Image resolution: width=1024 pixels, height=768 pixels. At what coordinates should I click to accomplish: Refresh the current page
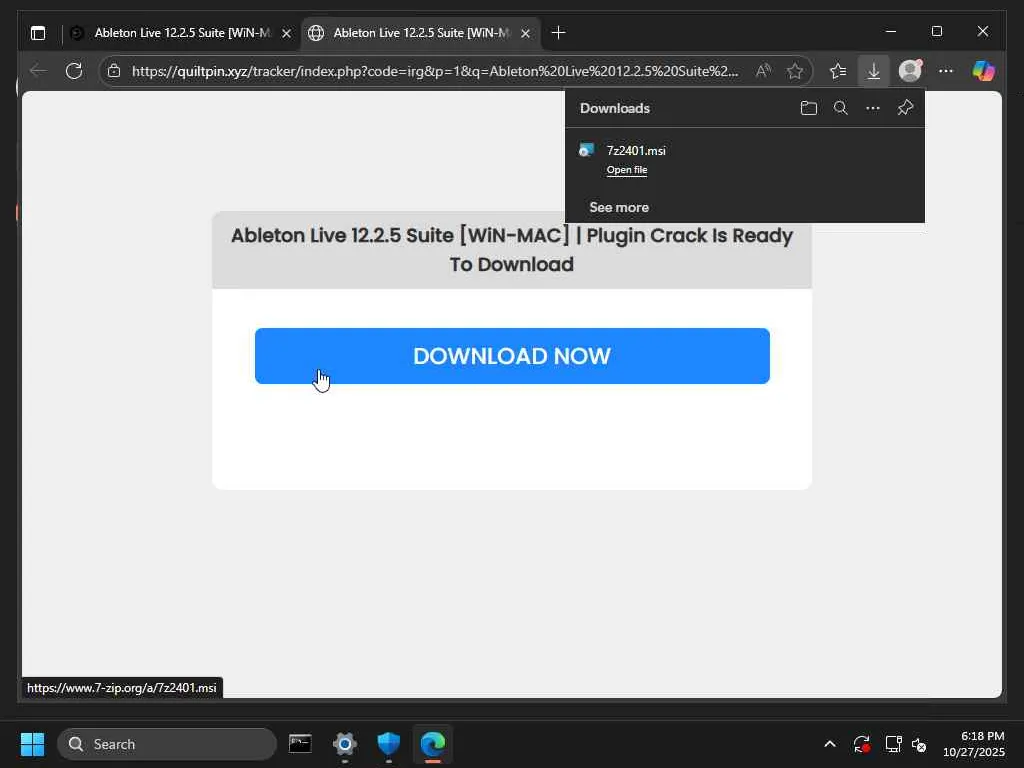(x=74, y=71)
